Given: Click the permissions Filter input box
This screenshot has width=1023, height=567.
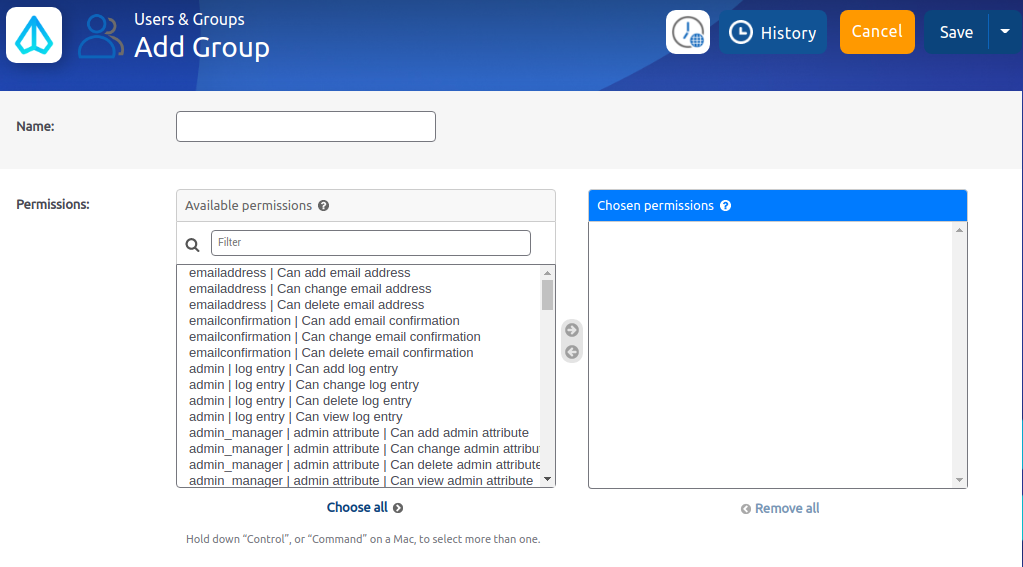Looking at the screenshot, I should click(x=370, y=243).
